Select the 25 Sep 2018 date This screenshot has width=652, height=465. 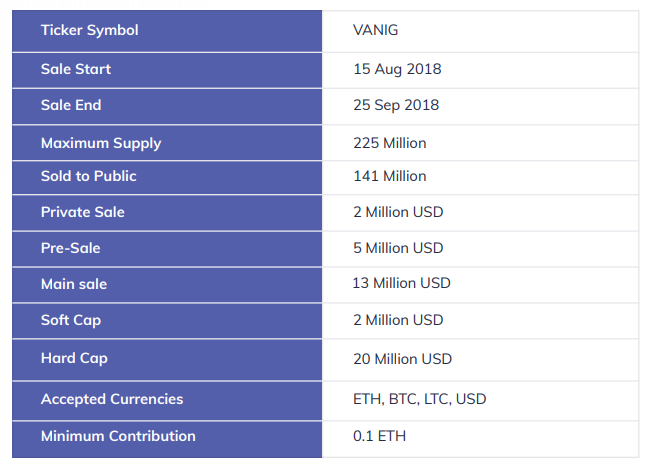(396, 105)
